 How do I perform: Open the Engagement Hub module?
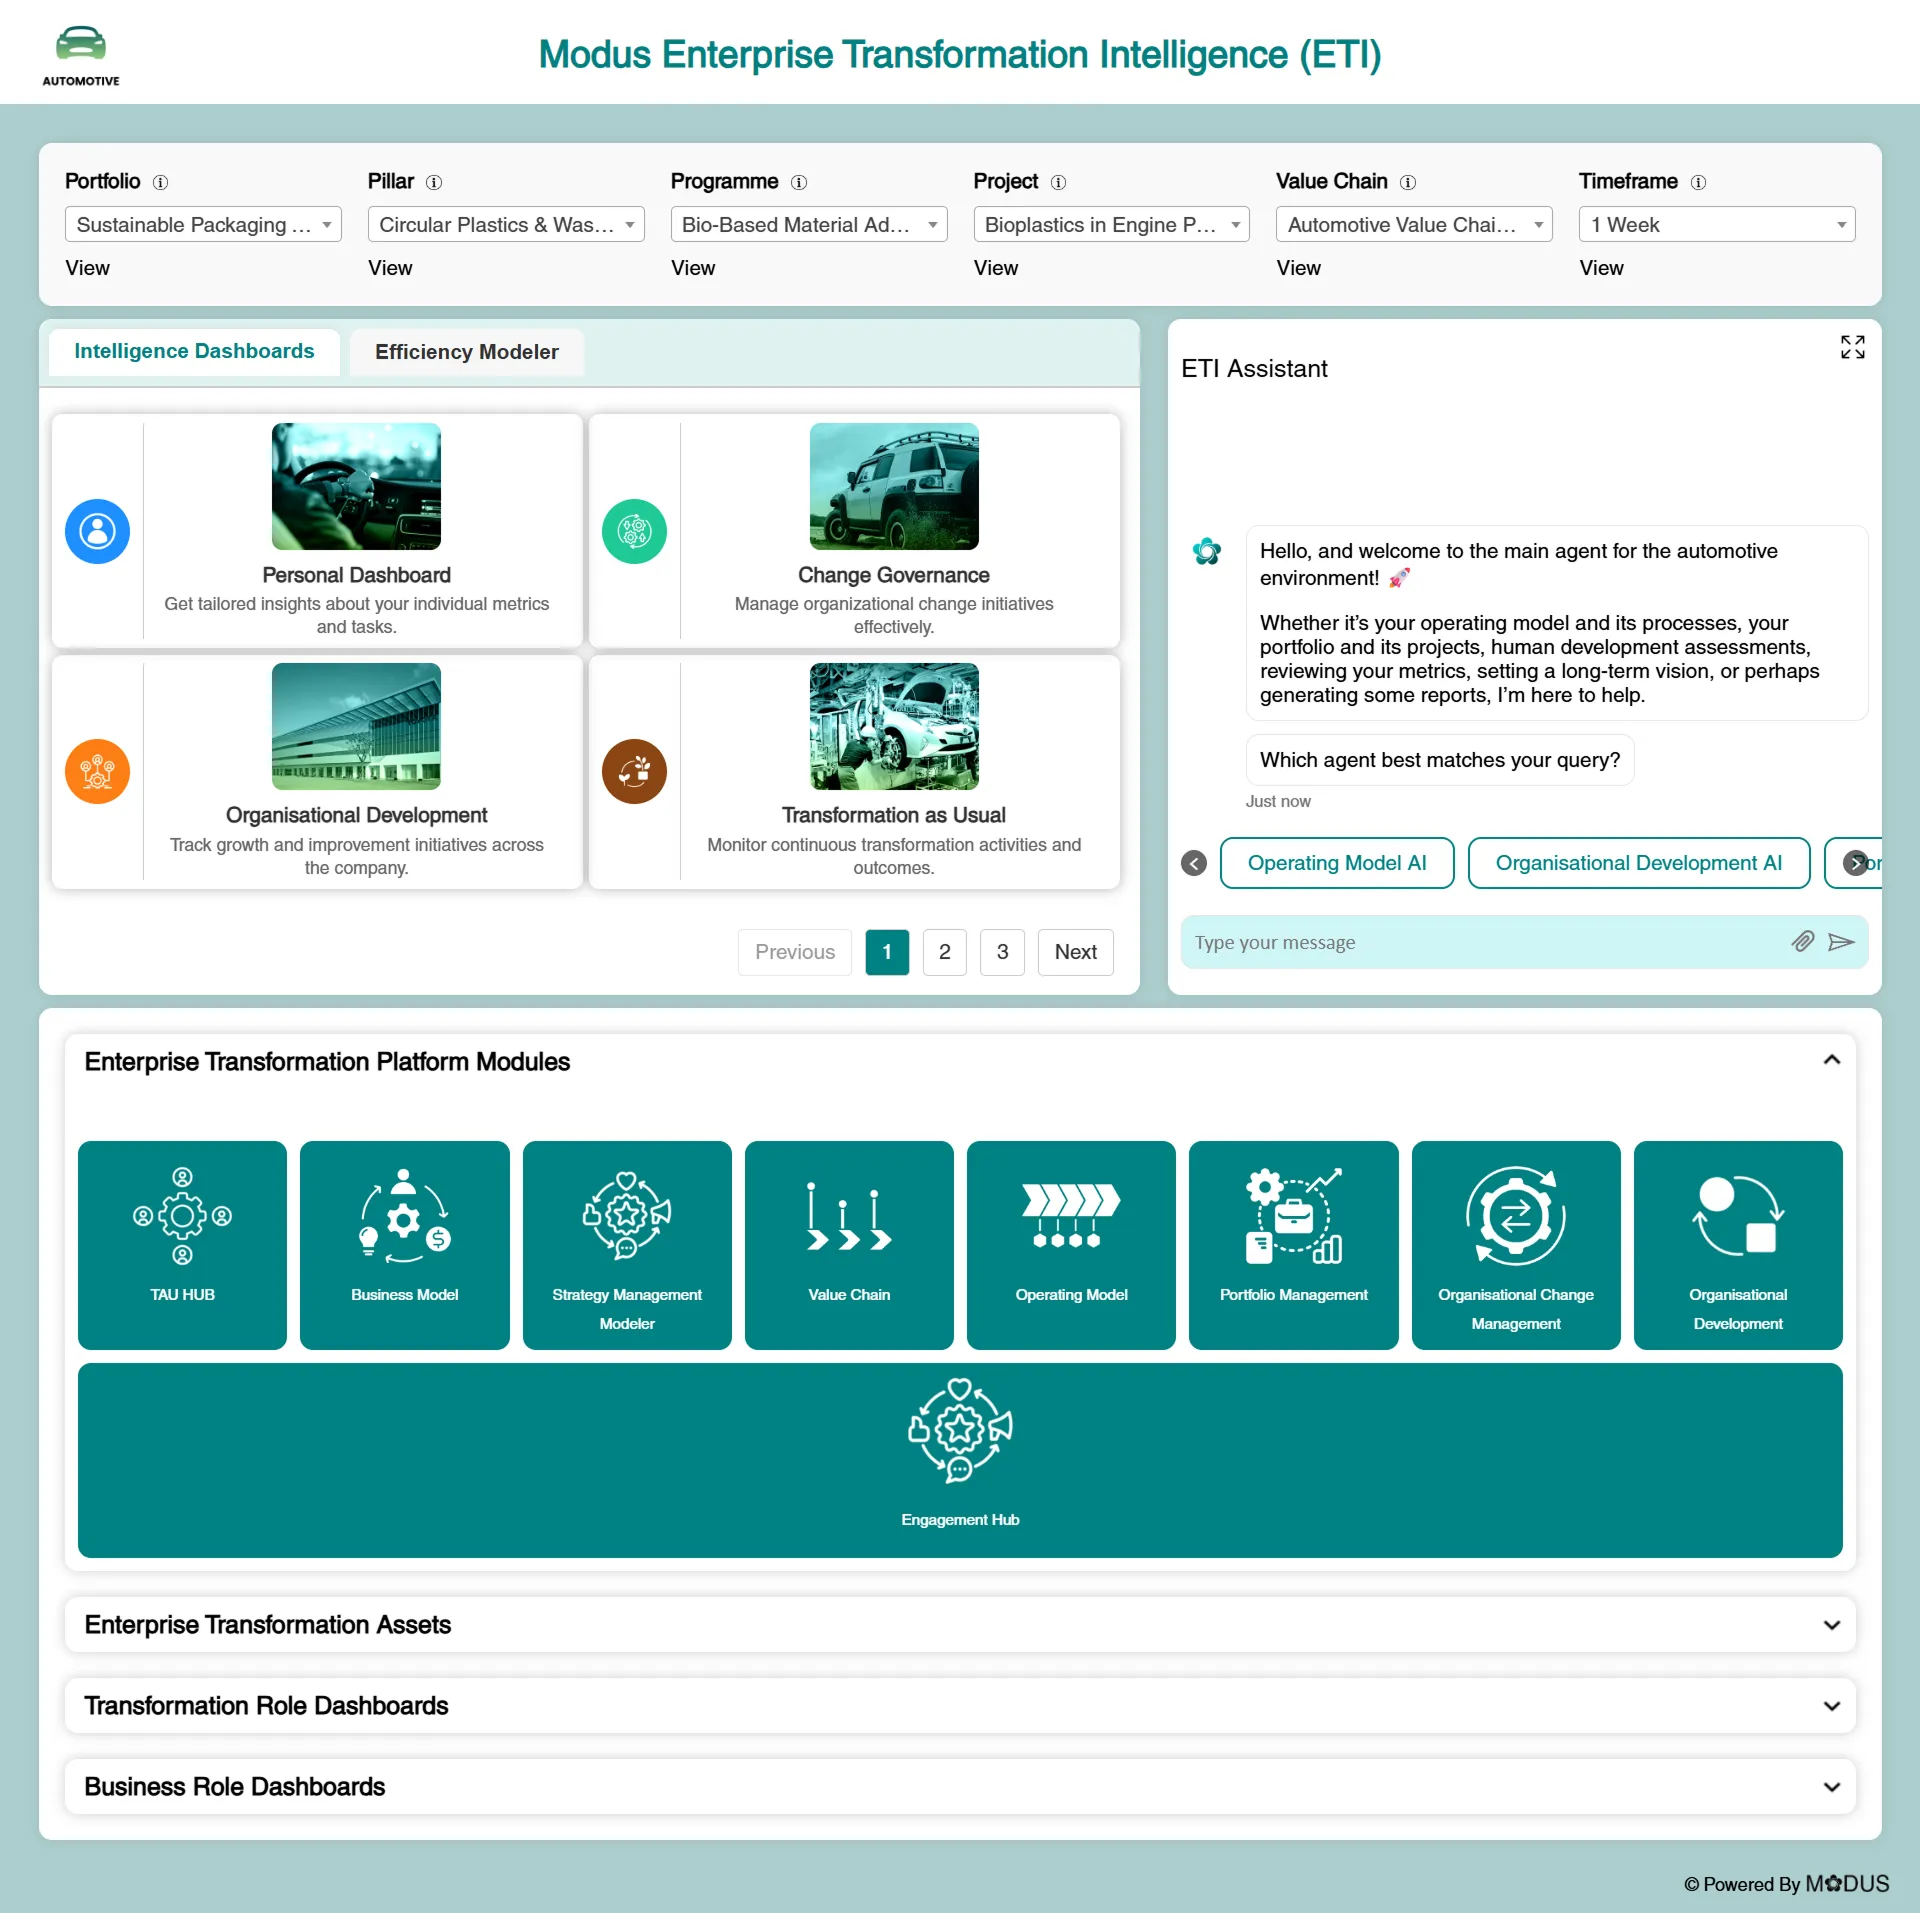click(960, 1460)
